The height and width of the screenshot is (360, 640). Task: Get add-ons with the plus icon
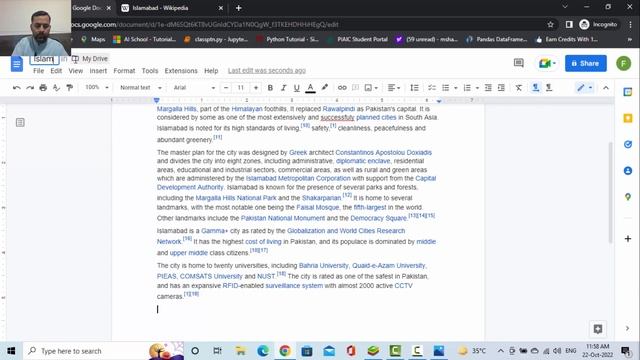(x=628, y=238)
